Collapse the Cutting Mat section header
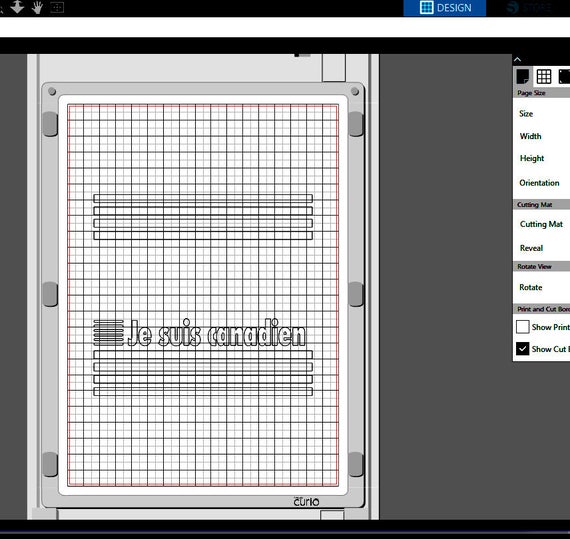Image resolution: width=570 pixels, height=539 pixels. coord(541,205)
